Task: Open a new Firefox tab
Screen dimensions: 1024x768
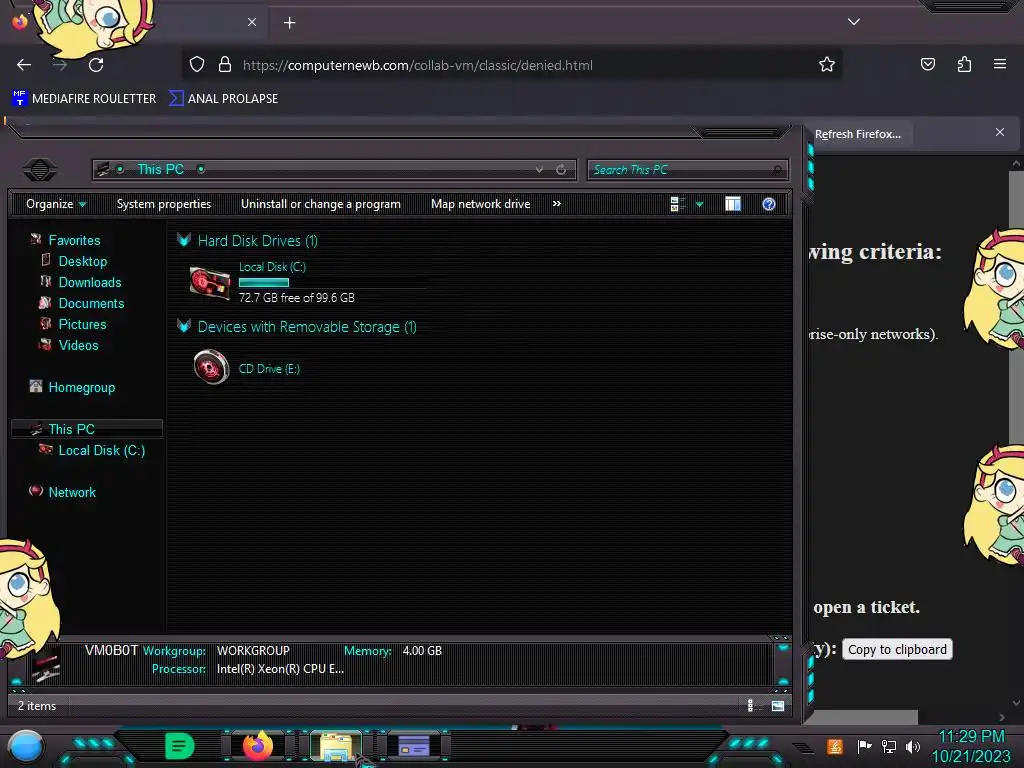Action: pos(289,23)
